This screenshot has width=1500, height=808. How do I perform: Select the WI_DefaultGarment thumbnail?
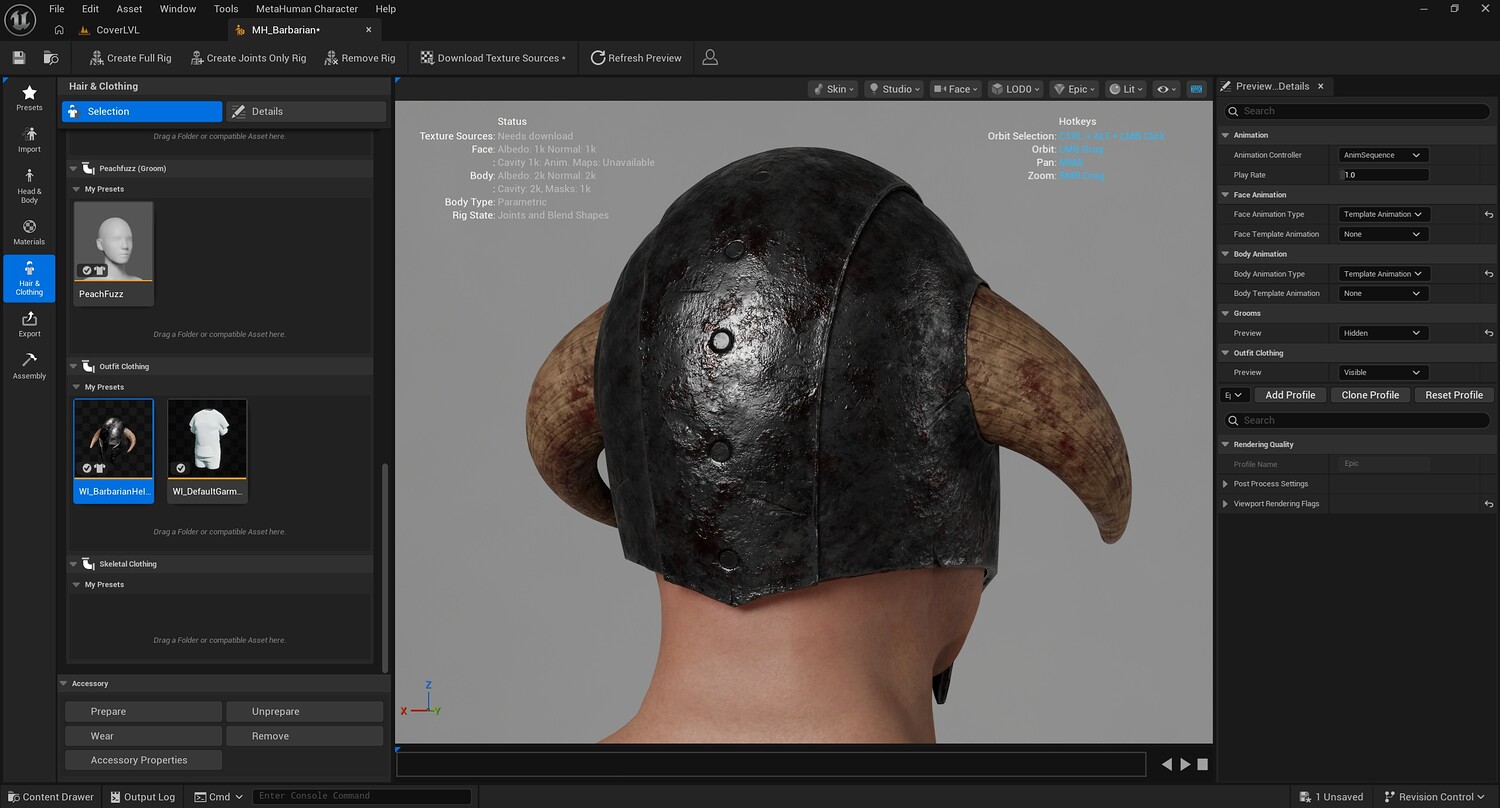207,450
